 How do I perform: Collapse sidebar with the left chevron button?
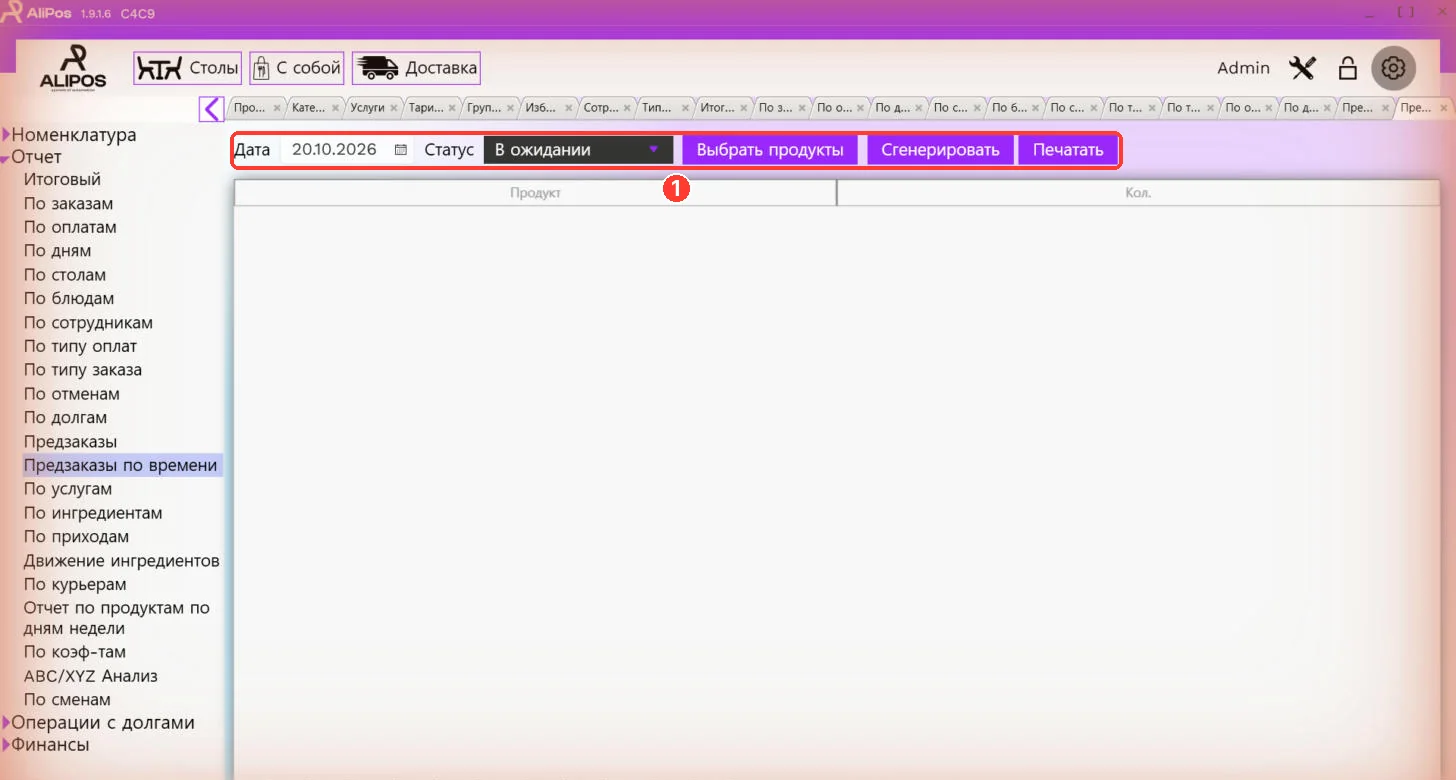(211, 108)
